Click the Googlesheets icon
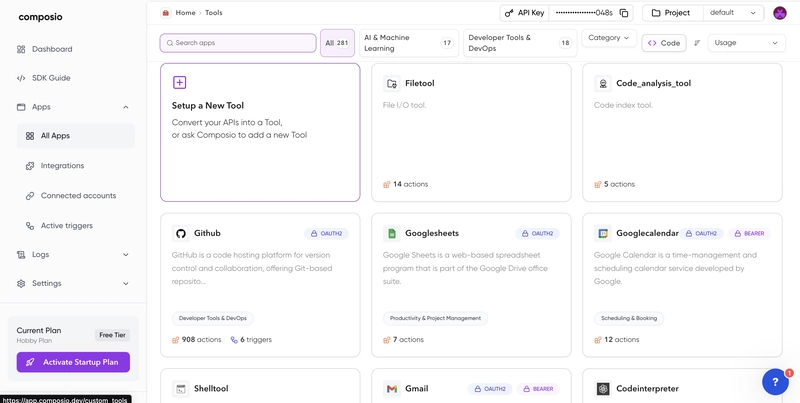 (391, 233)
